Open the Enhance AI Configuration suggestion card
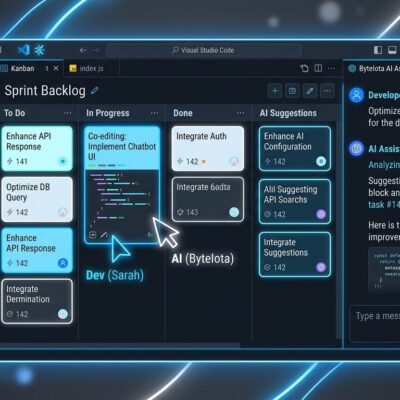 pyautogui.click(x=295, y=149)
